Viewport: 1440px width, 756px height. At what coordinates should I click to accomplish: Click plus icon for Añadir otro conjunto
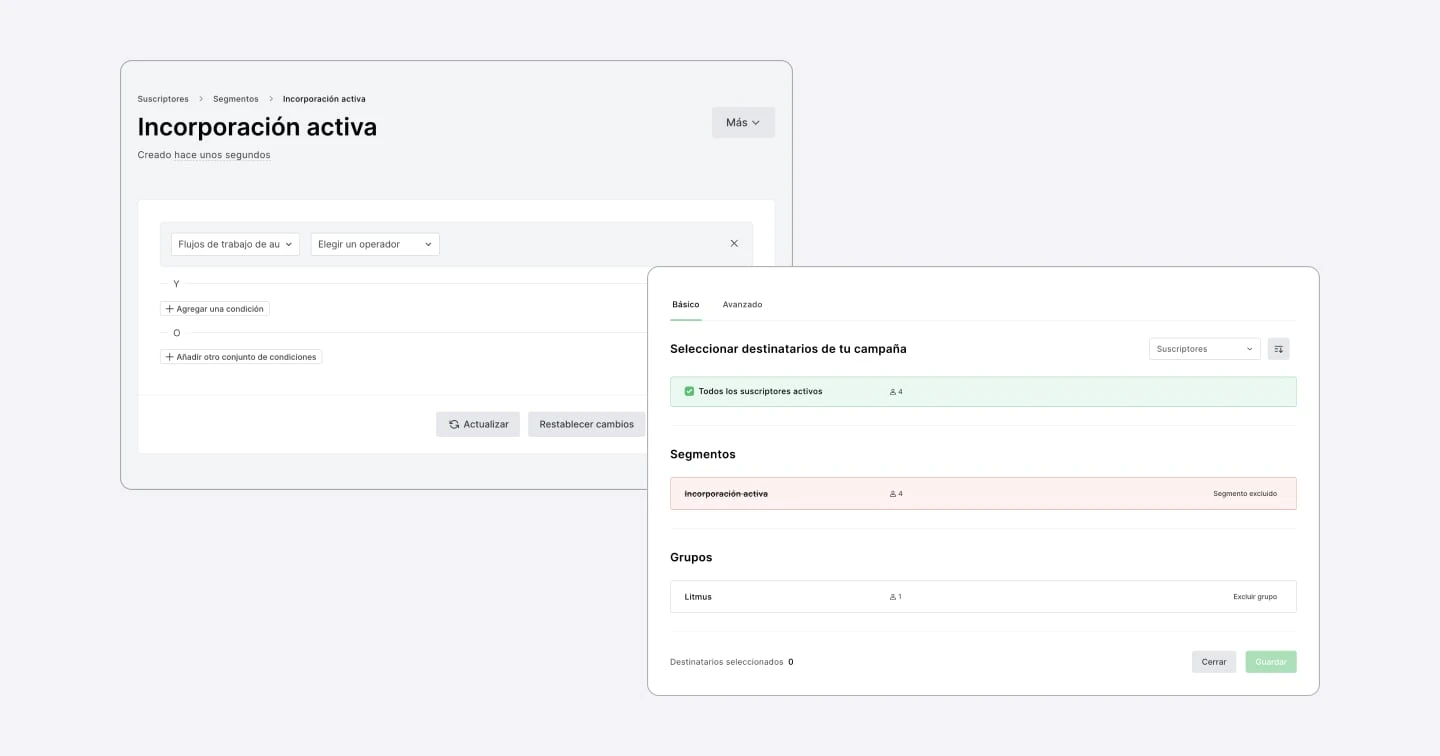pos(170,357)
